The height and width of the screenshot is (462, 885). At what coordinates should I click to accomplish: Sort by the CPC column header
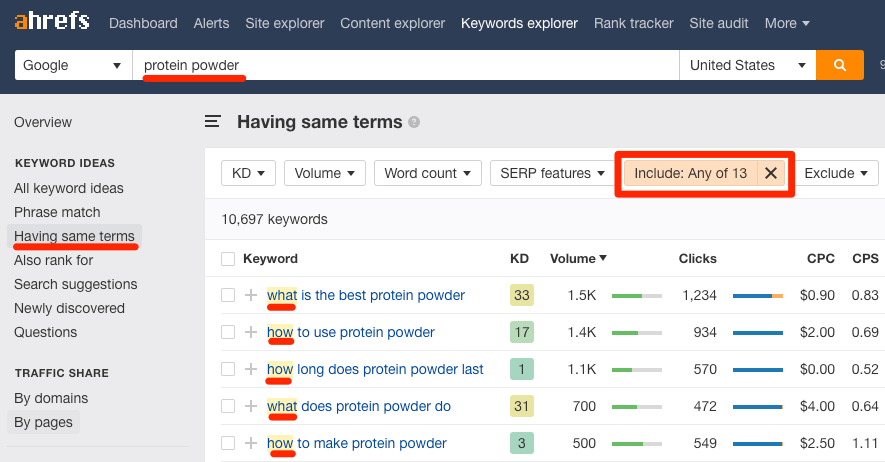(x=821, y=258)
